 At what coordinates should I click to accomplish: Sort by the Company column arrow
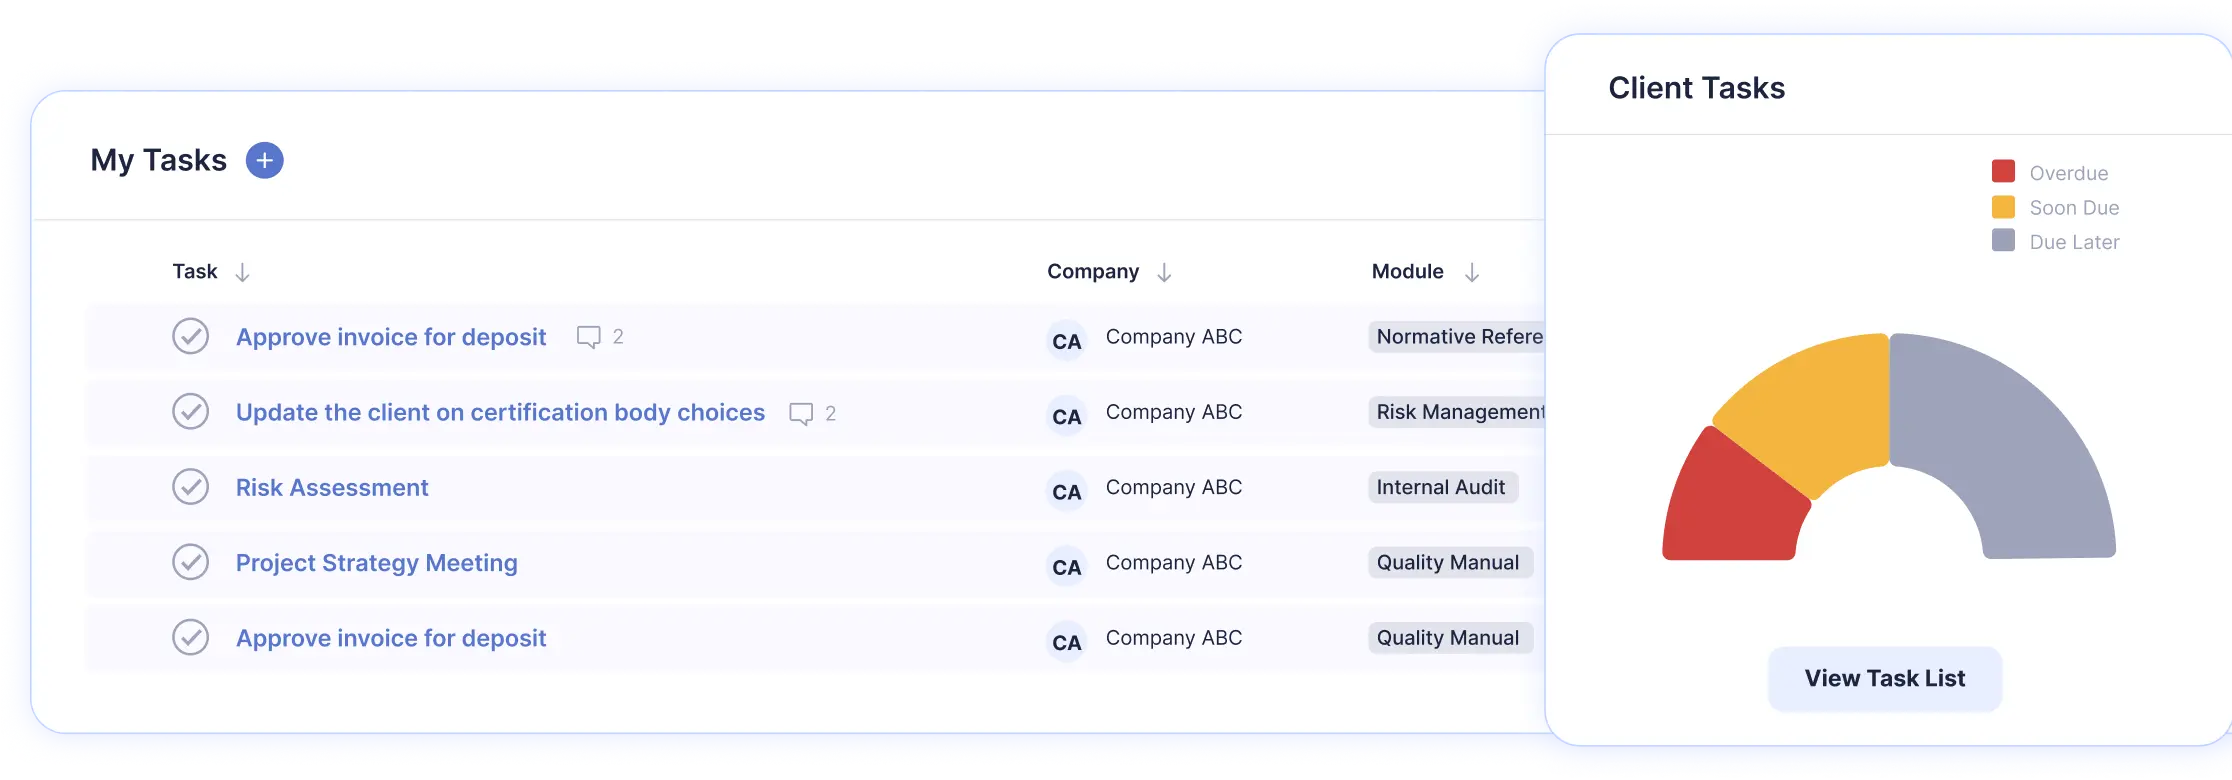tap(1164, 272)
